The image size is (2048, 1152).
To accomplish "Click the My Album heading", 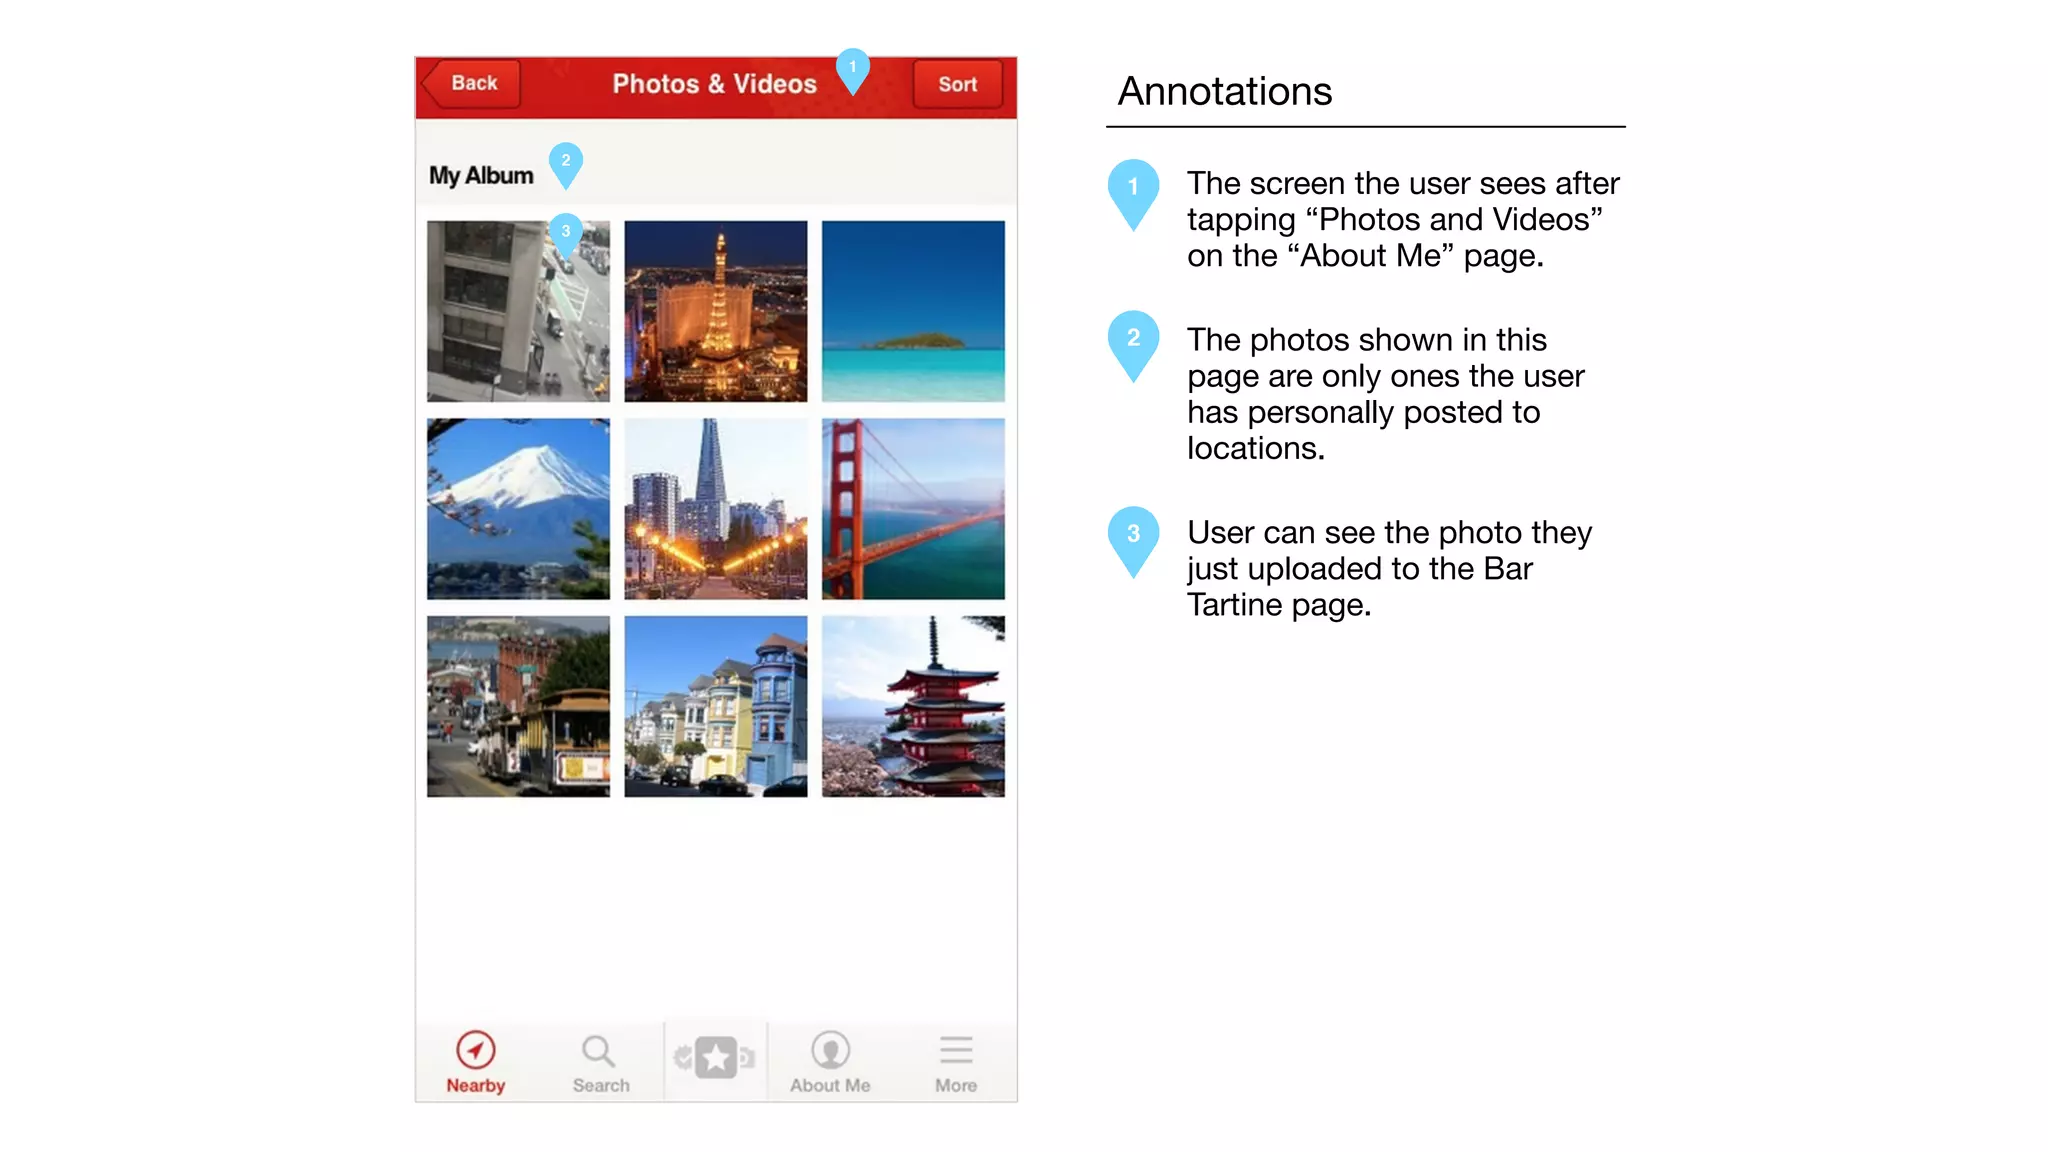I will (x=481, y=176).
